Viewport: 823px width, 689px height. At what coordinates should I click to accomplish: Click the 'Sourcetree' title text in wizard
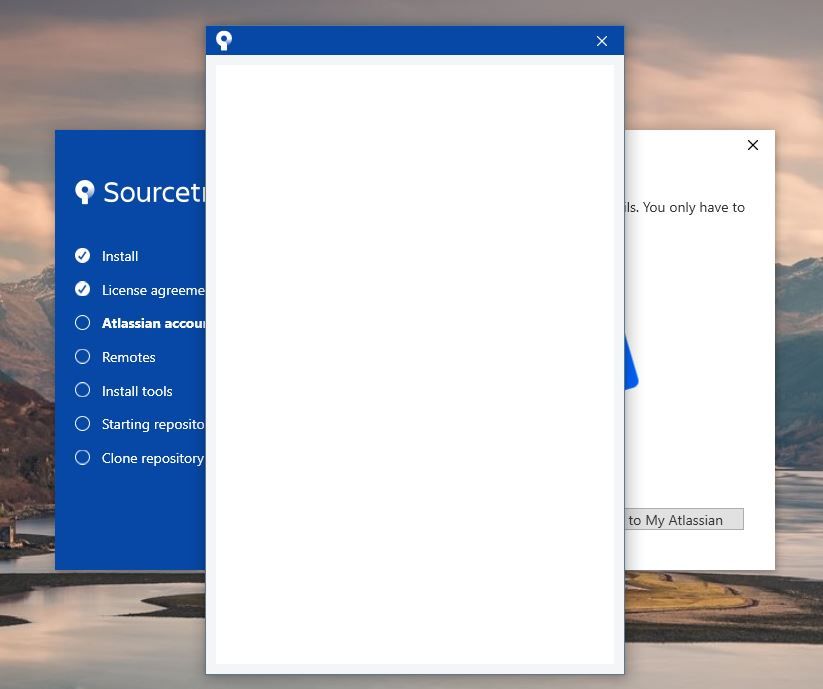pos(154,193)
